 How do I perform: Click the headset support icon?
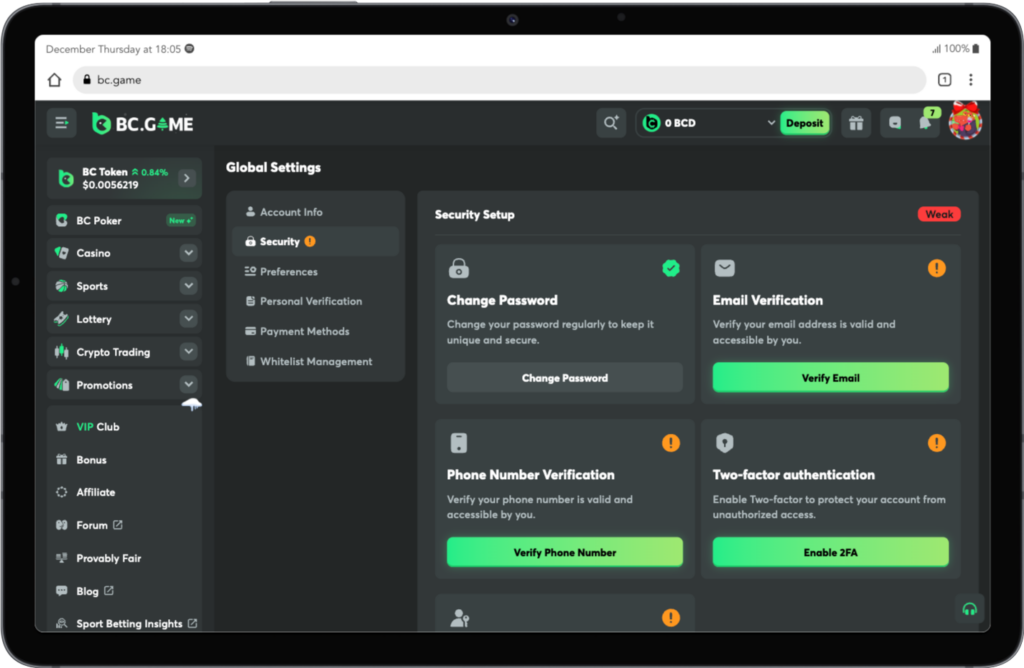968,608
